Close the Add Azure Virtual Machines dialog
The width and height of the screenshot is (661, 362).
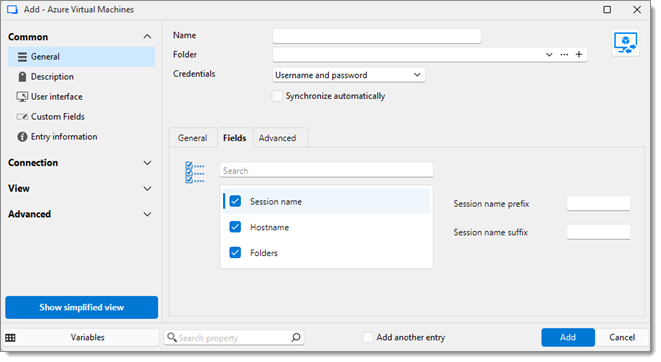pyautogui.click(x=637, y=9)
